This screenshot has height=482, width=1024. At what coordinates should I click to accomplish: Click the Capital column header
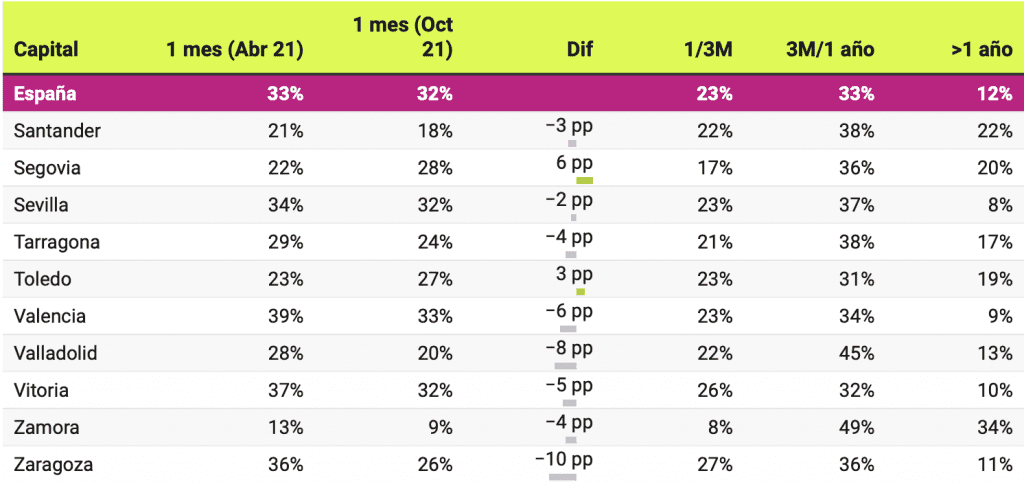tap(46, 49)
